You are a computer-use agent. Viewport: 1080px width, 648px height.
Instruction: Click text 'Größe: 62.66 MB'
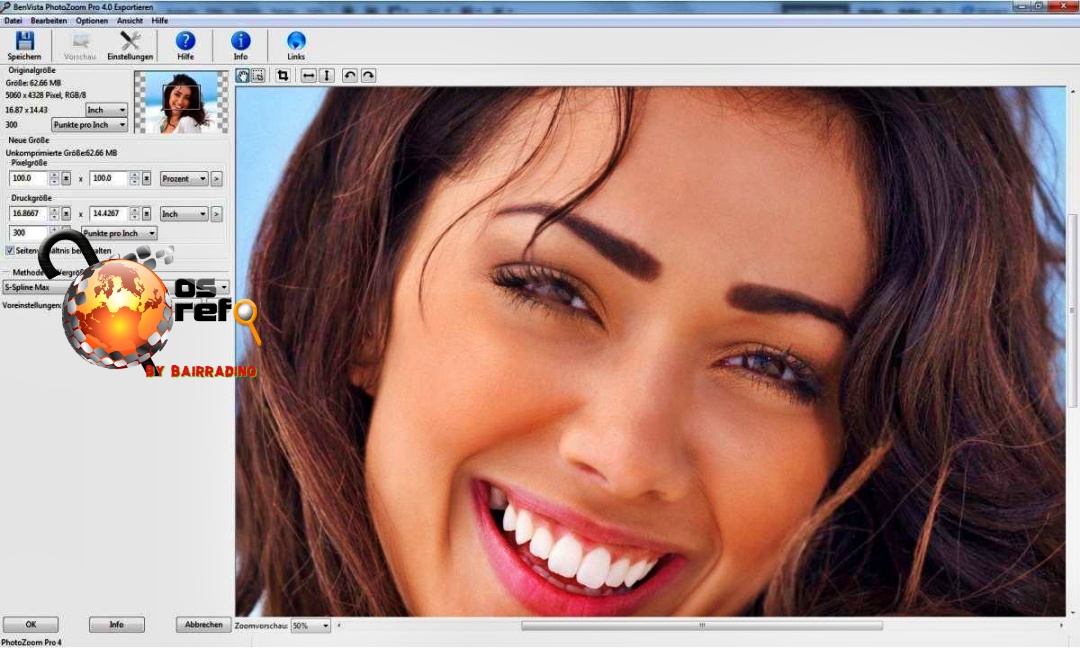tap(33, 83)
